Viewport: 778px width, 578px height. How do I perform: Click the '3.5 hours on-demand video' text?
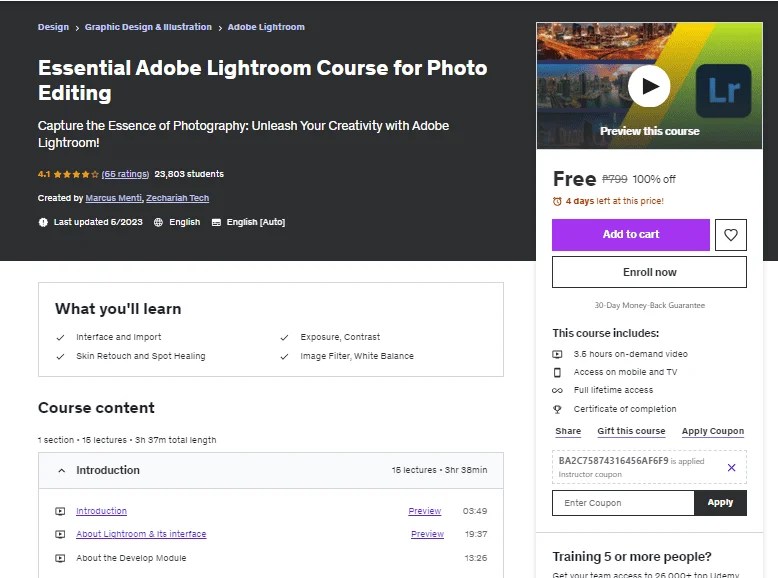[630, 354]
